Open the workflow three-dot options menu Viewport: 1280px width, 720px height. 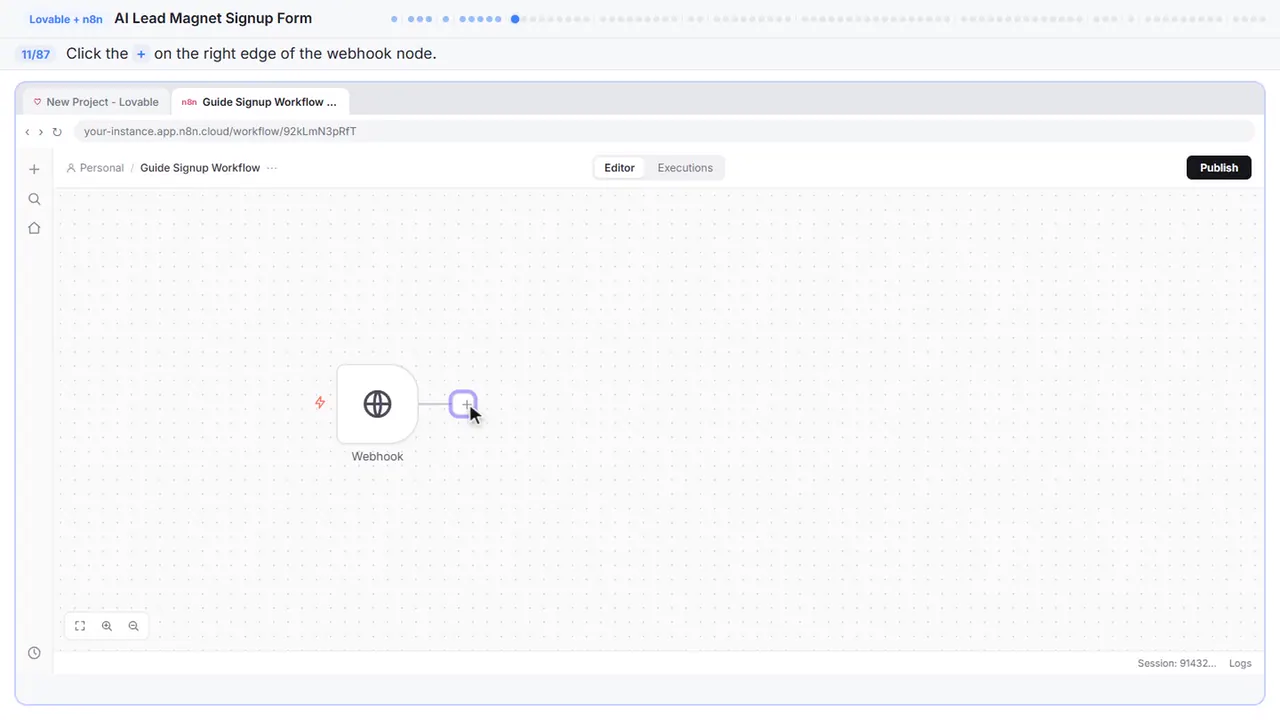pyautogui.click(x=272, y=168)
